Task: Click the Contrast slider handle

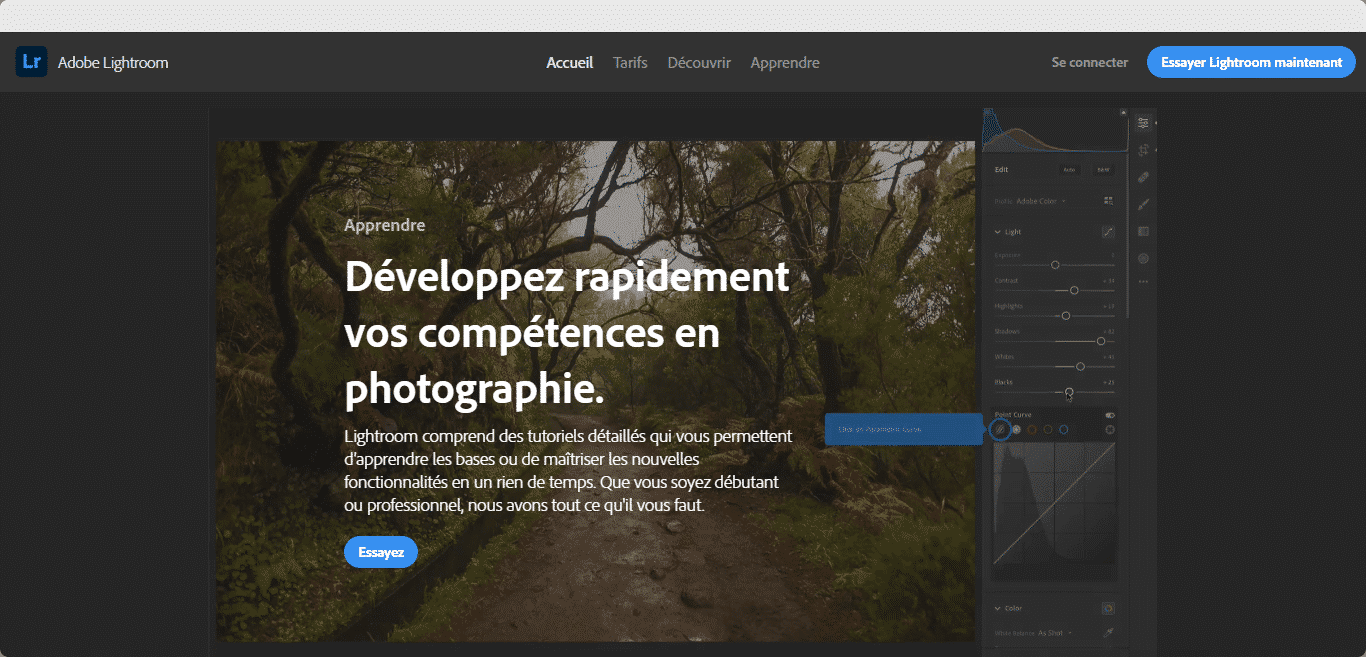Action: point(1074,290)
